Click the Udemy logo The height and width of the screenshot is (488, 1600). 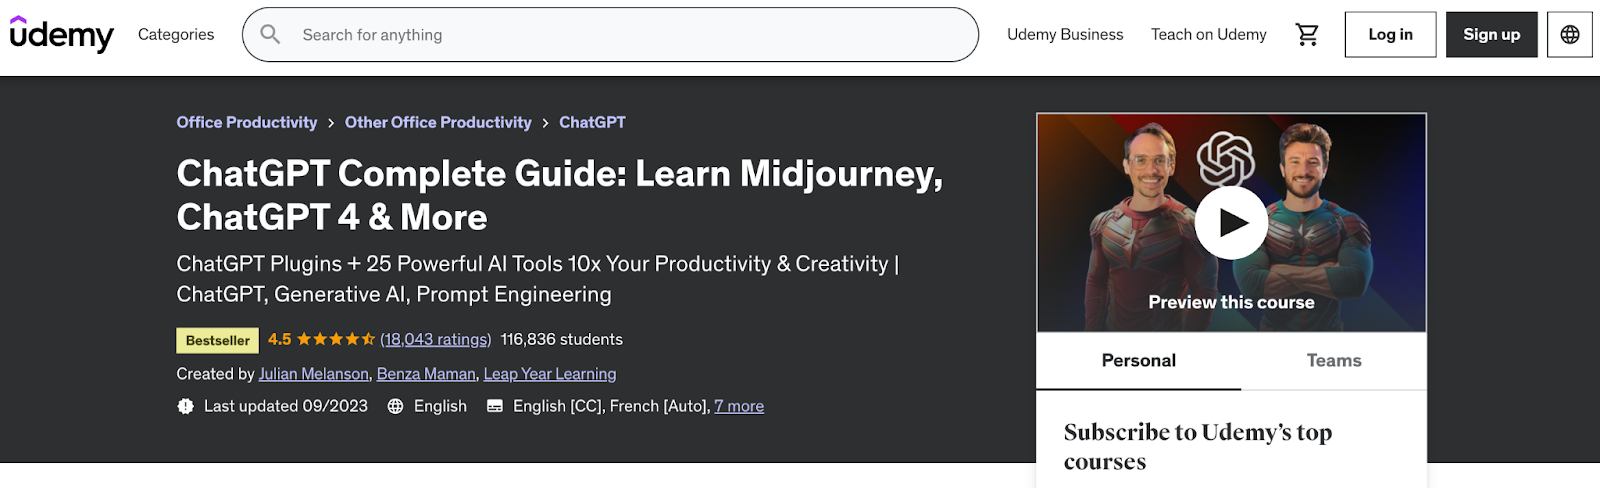[62, 35]
